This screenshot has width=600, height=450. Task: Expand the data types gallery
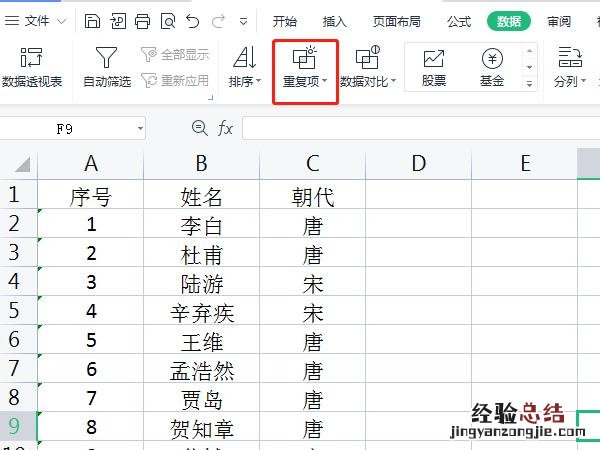[x=530, y=84]
